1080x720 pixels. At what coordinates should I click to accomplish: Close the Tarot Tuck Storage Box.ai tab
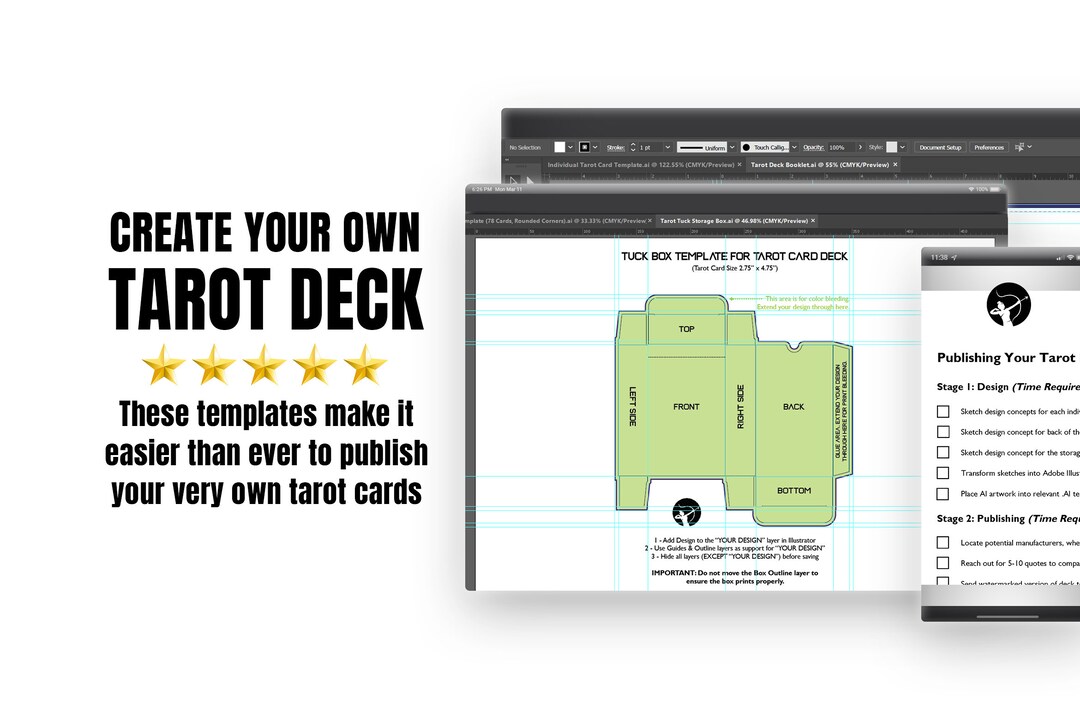point(813,220)
